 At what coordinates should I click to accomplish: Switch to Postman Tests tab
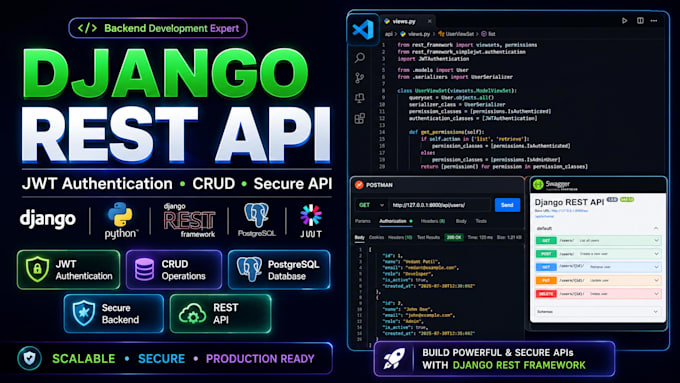pos(481,221)
